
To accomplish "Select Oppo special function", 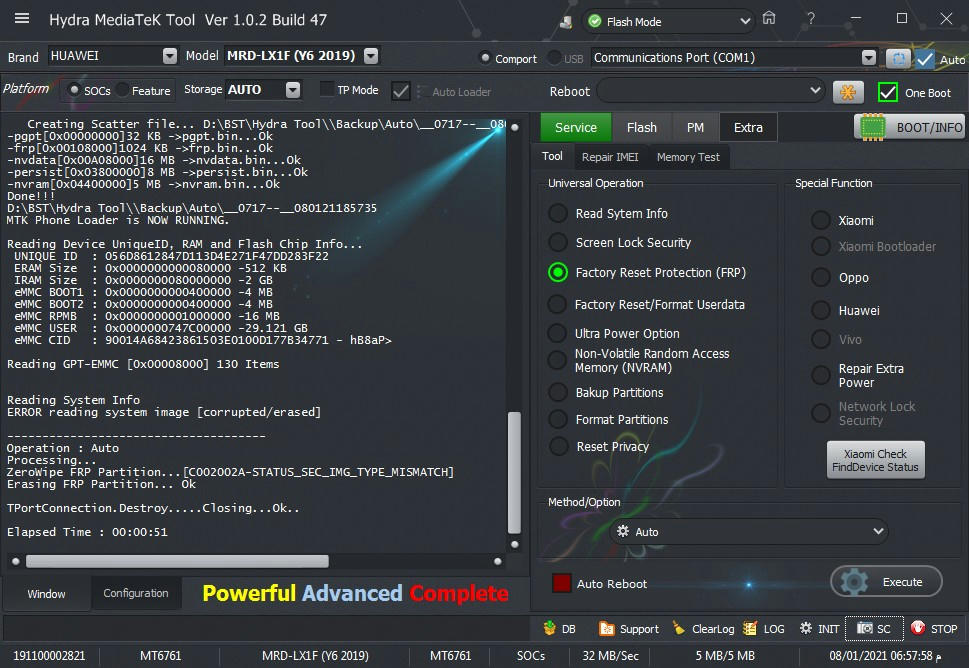I will click(x=820, y=277).
